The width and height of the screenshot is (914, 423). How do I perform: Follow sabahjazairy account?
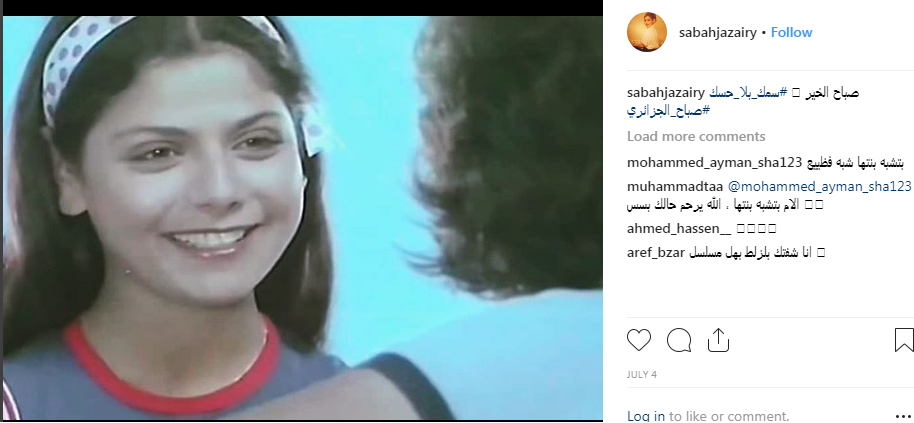(x=792, y=33)
